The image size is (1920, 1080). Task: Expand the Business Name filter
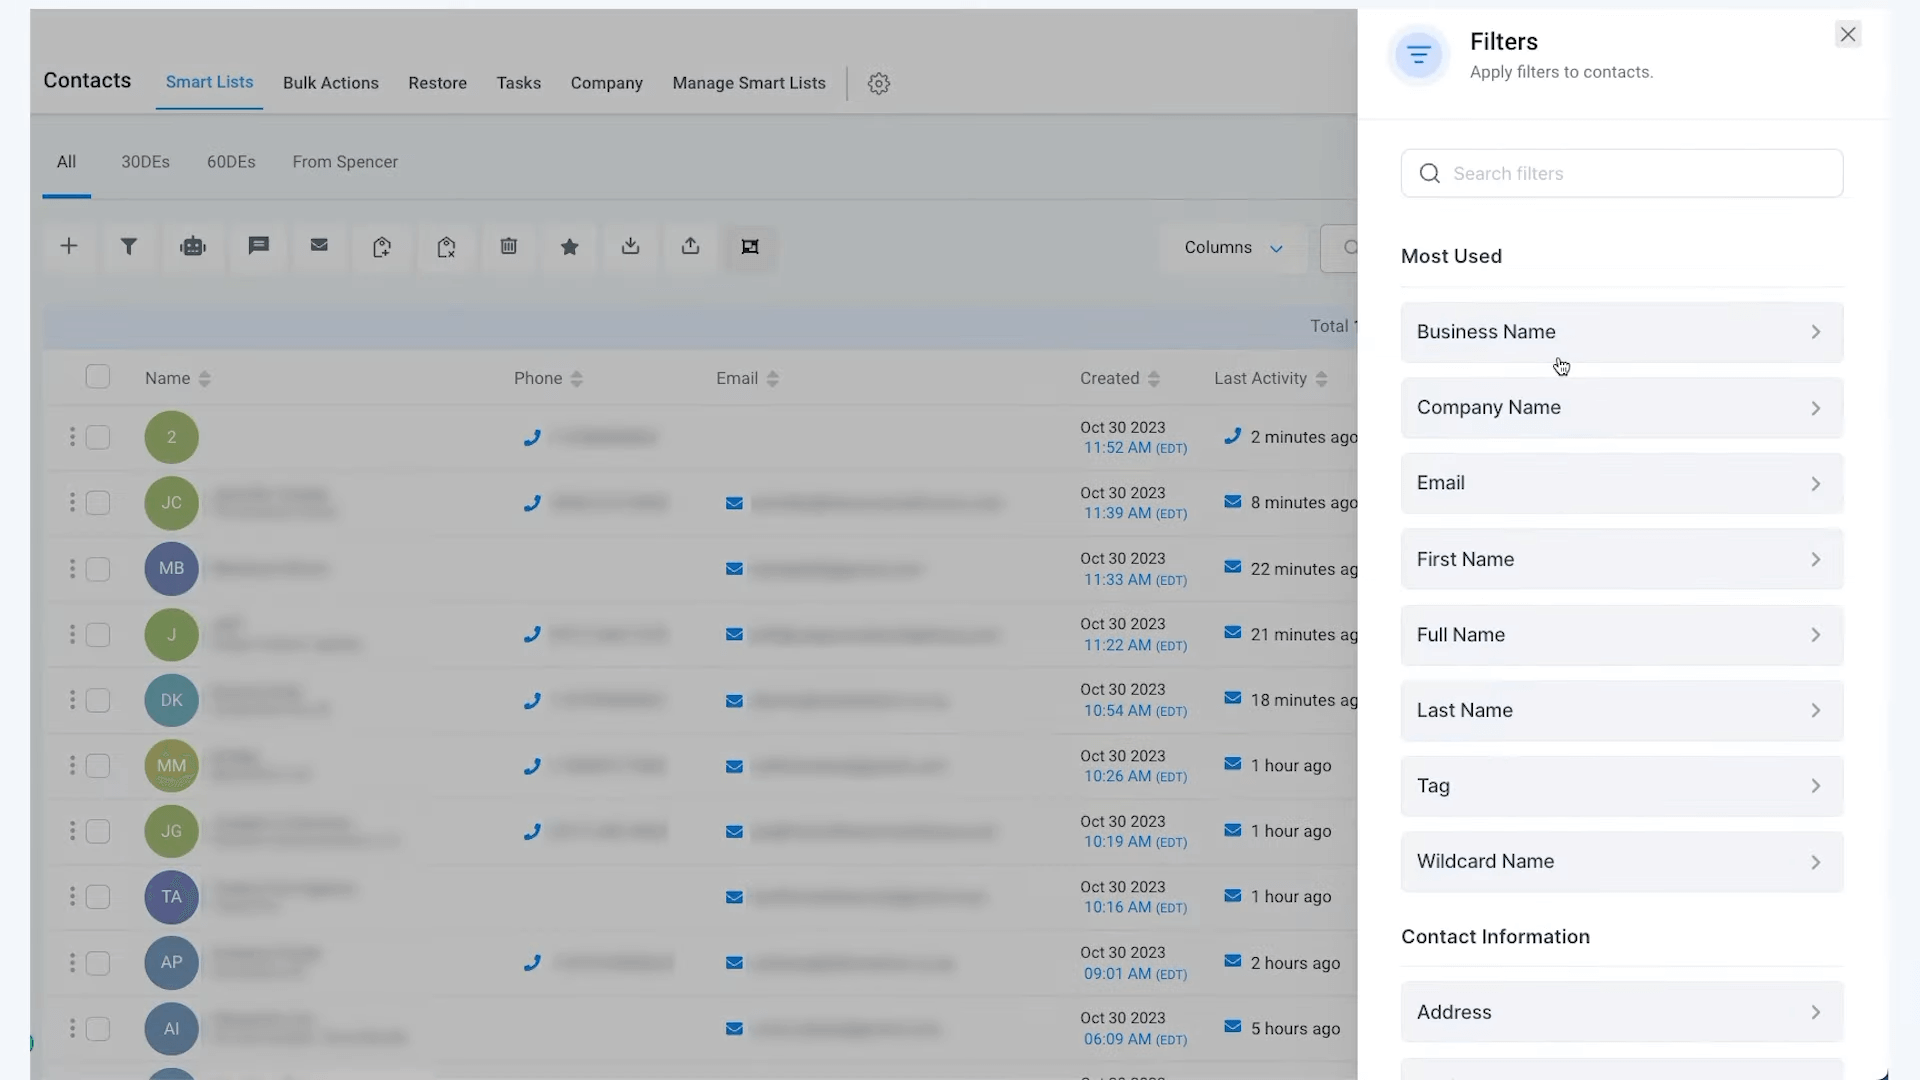(x=1621, y=332)
